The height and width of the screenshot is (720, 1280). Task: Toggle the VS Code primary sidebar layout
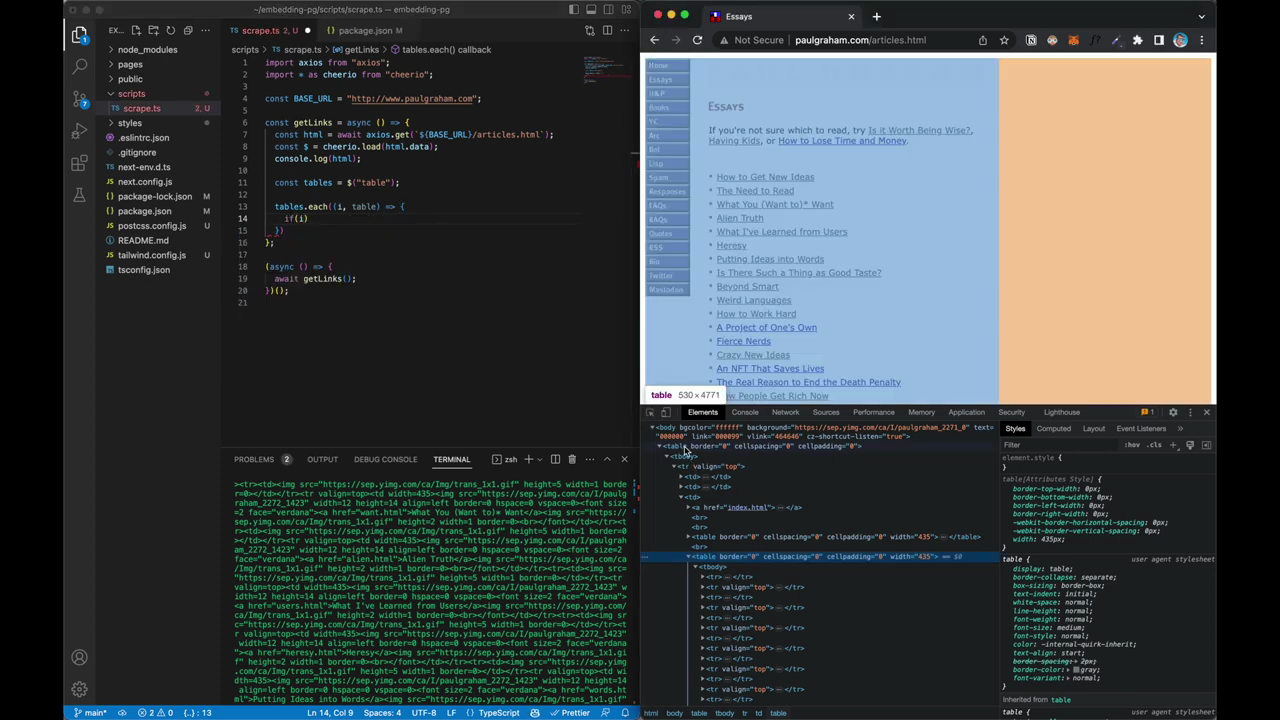[574, 9]
